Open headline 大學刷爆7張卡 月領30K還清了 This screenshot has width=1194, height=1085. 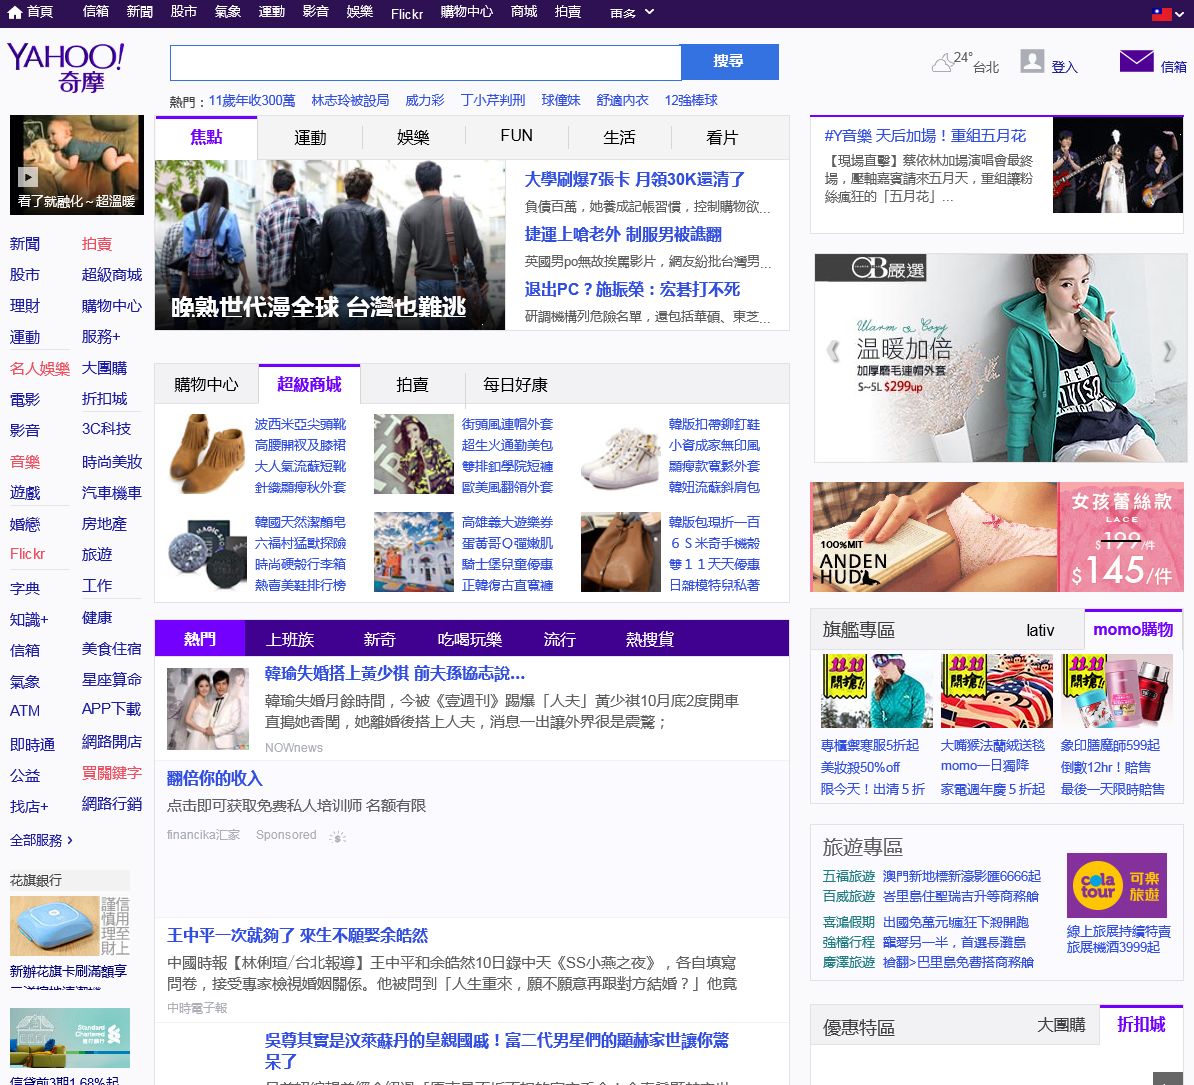click(634, 180)
